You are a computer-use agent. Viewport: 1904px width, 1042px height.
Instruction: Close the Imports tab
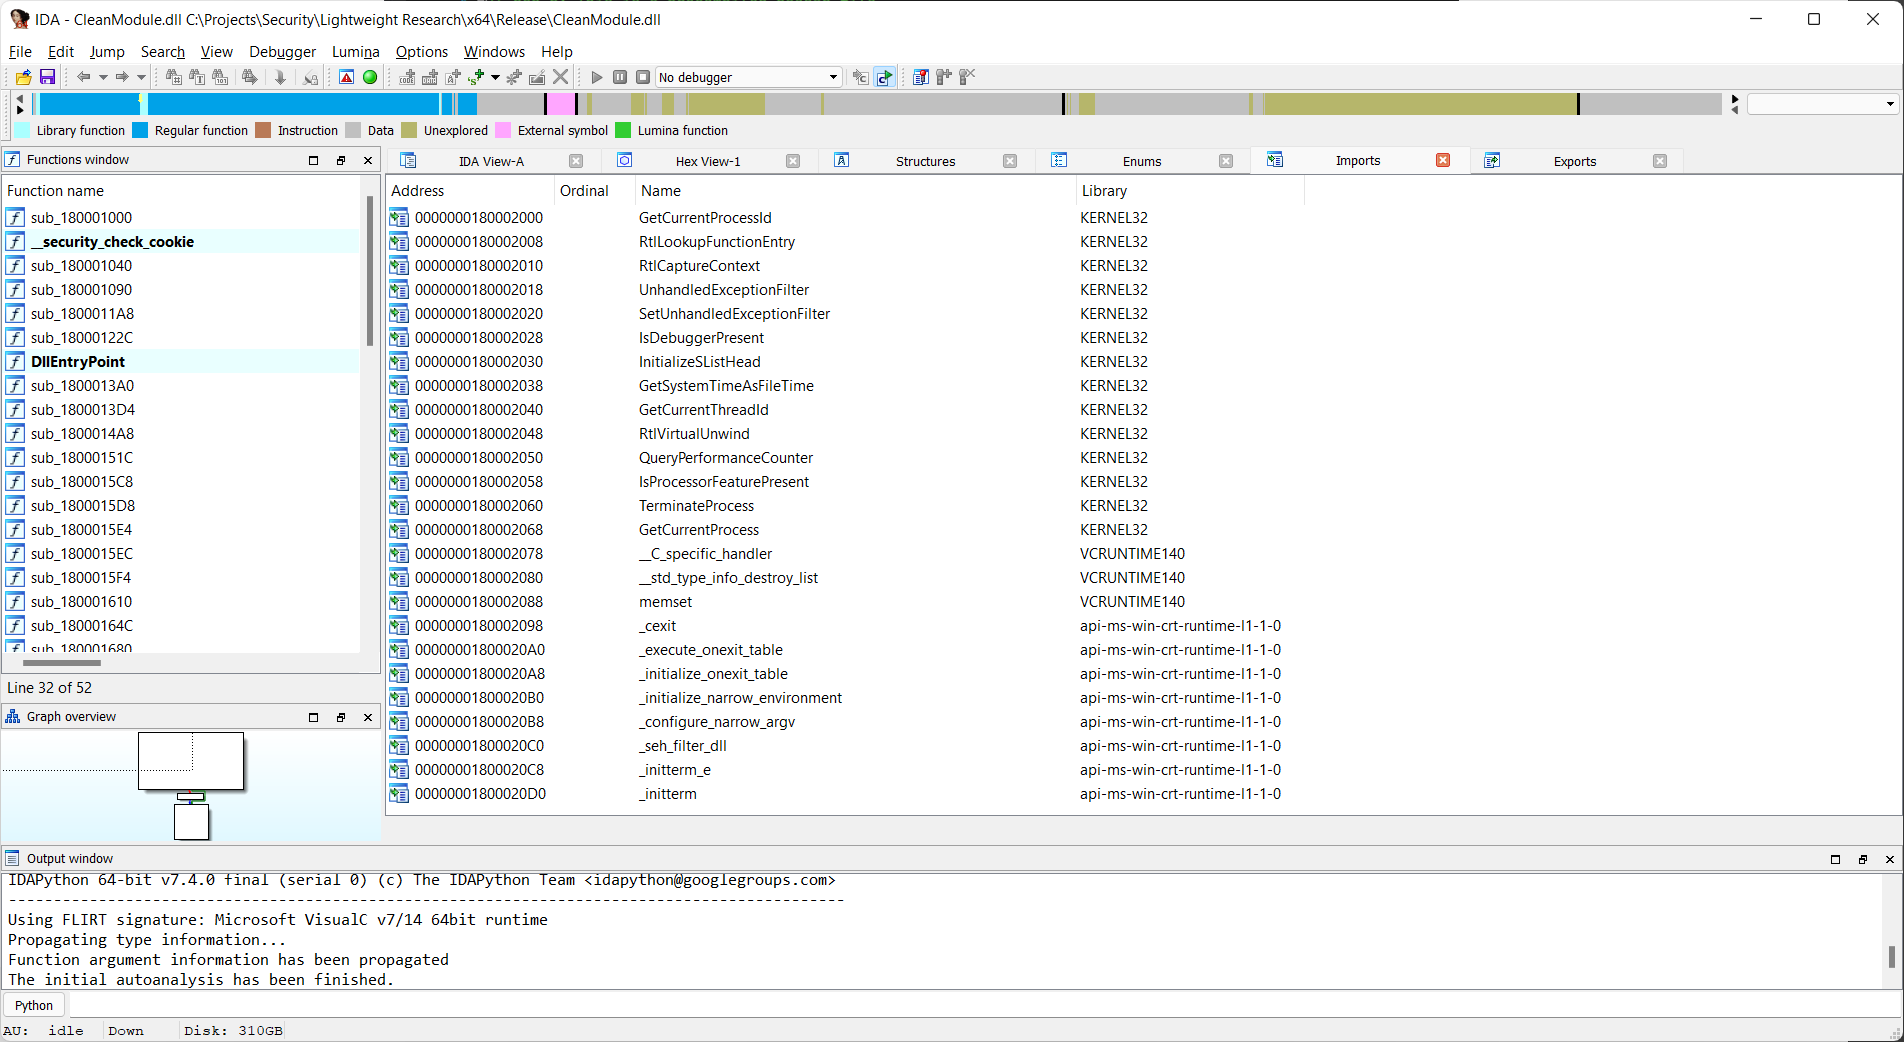1443,160
